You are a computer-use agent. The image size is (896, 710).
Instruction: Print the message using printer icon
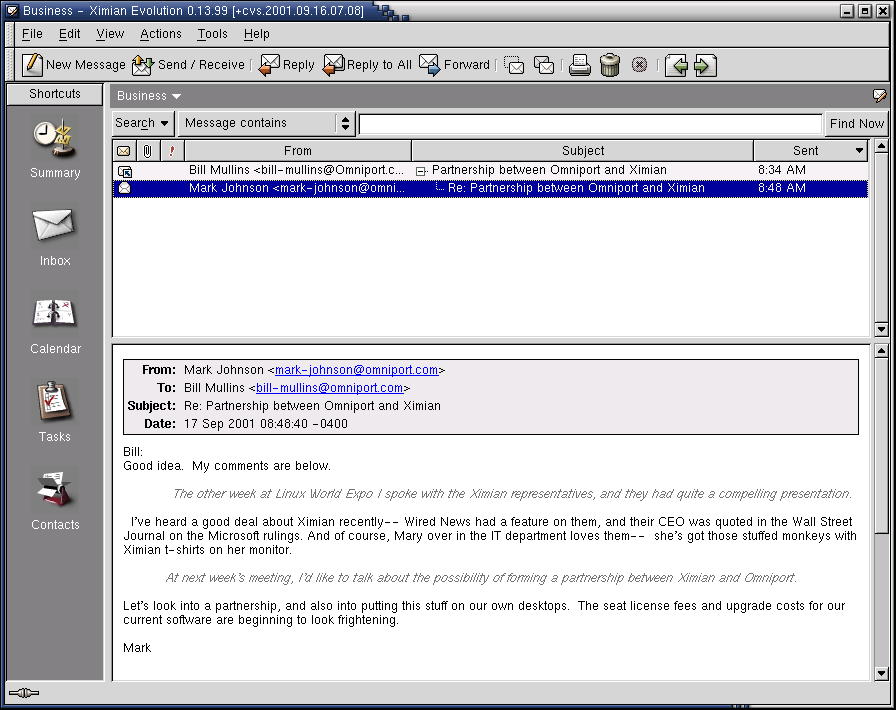click(x=579, y=65)
